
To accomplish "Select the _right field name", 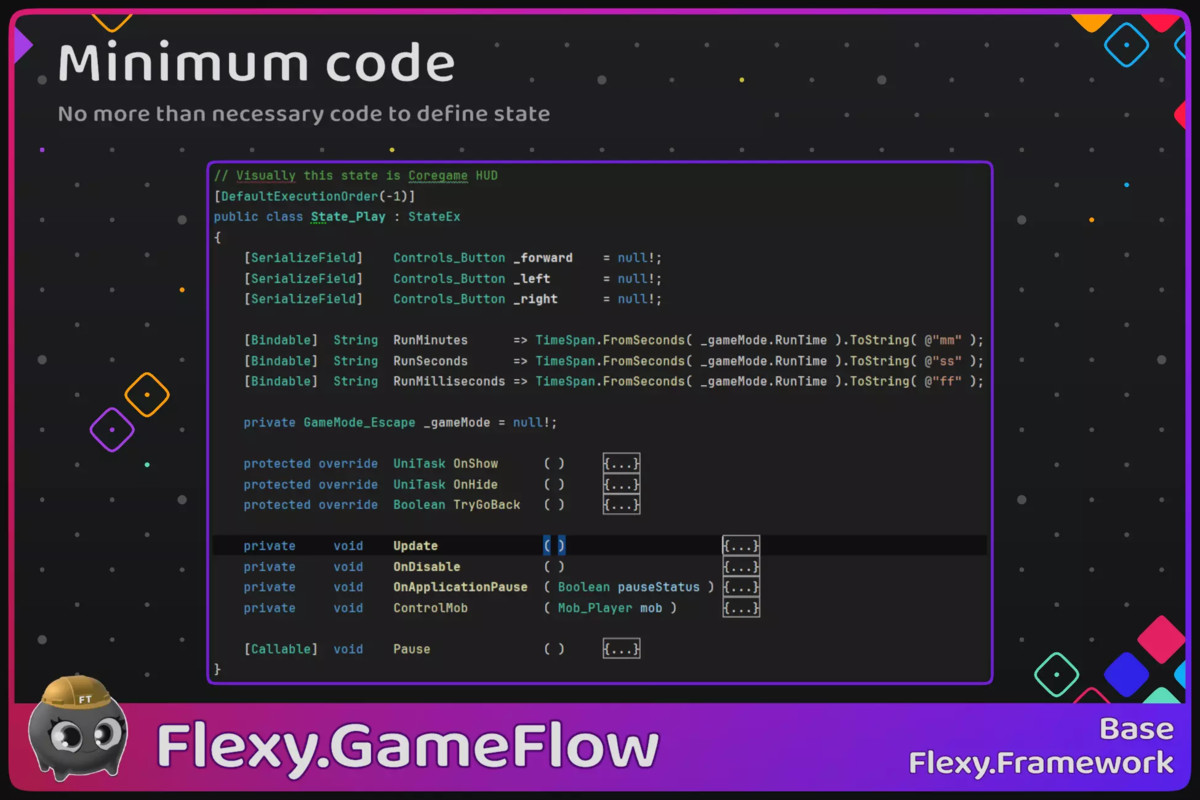I will tap(535, 299).
